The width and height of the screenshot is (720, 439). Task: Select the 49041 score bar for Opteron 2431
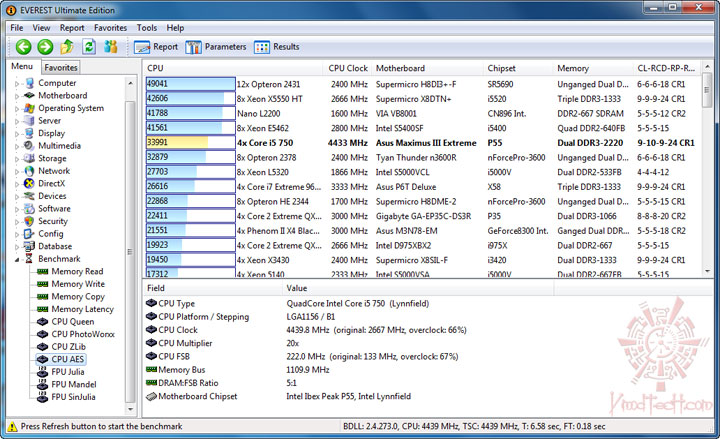pos(191,84)
